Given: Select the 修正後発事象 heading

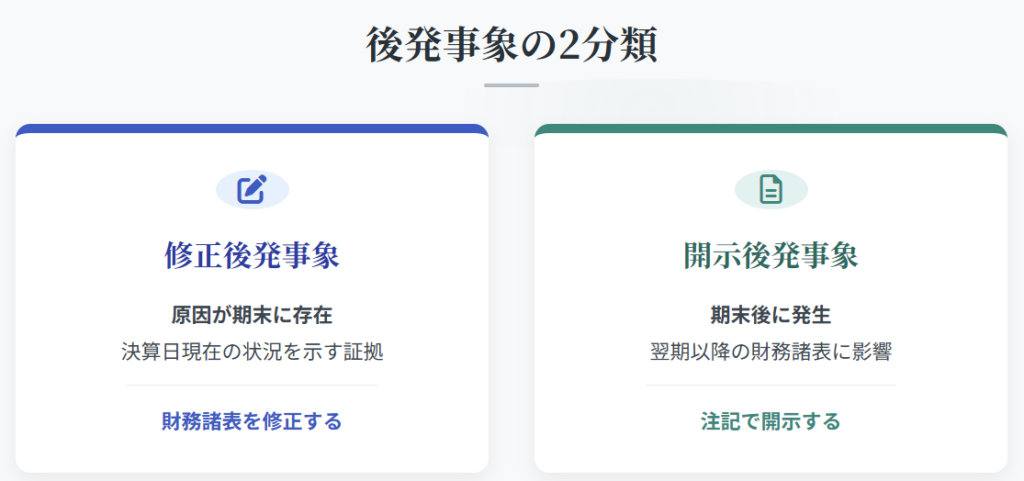Looking at the screenshot, I should 252,256.
